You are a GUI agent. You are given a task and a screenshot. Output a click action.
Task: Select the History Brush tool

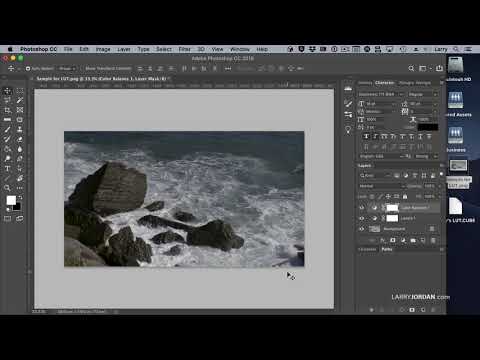coord(7,139)
